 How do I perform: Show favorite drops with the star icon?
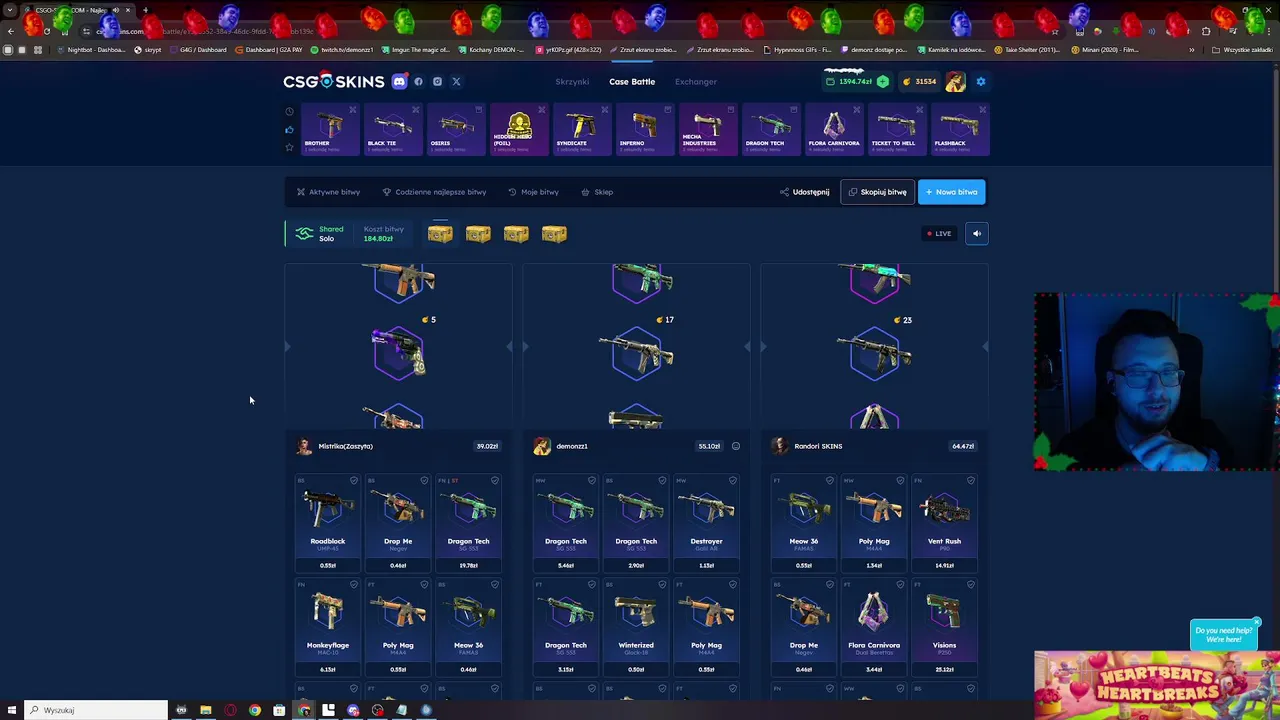click(290, 147)
